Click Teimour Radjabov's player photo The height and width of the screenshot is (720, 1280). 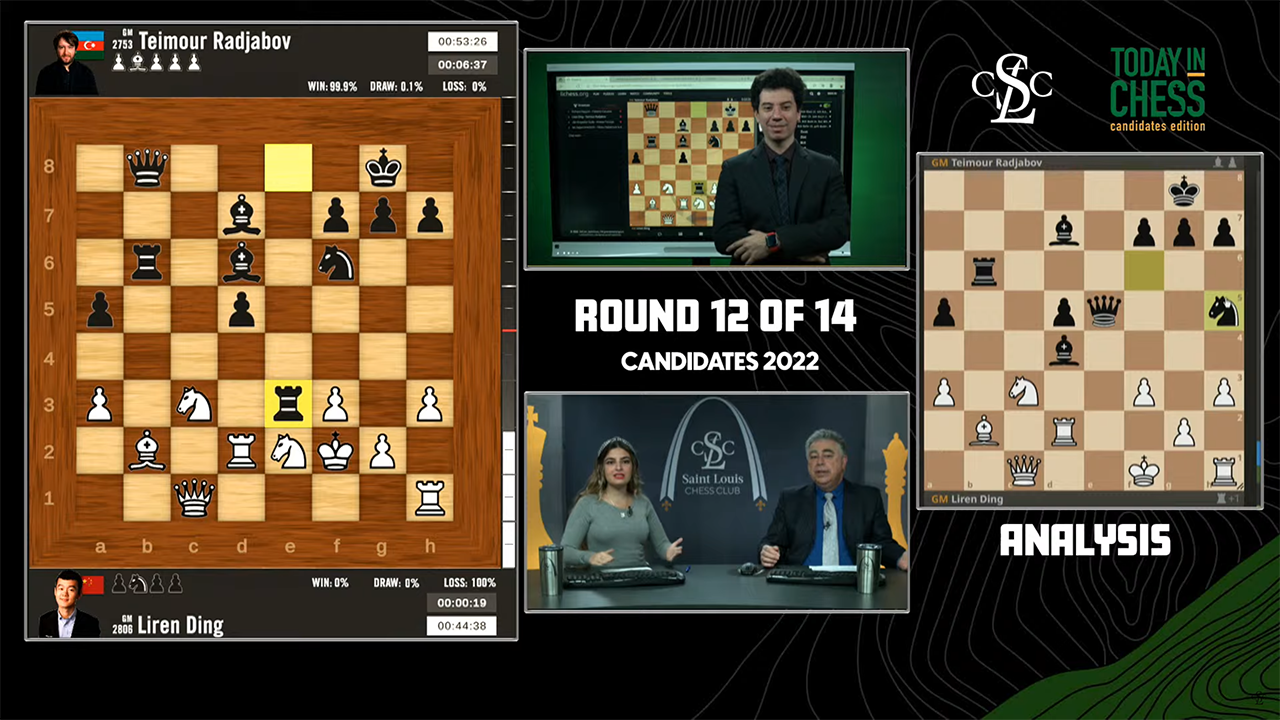pos(67,62)
